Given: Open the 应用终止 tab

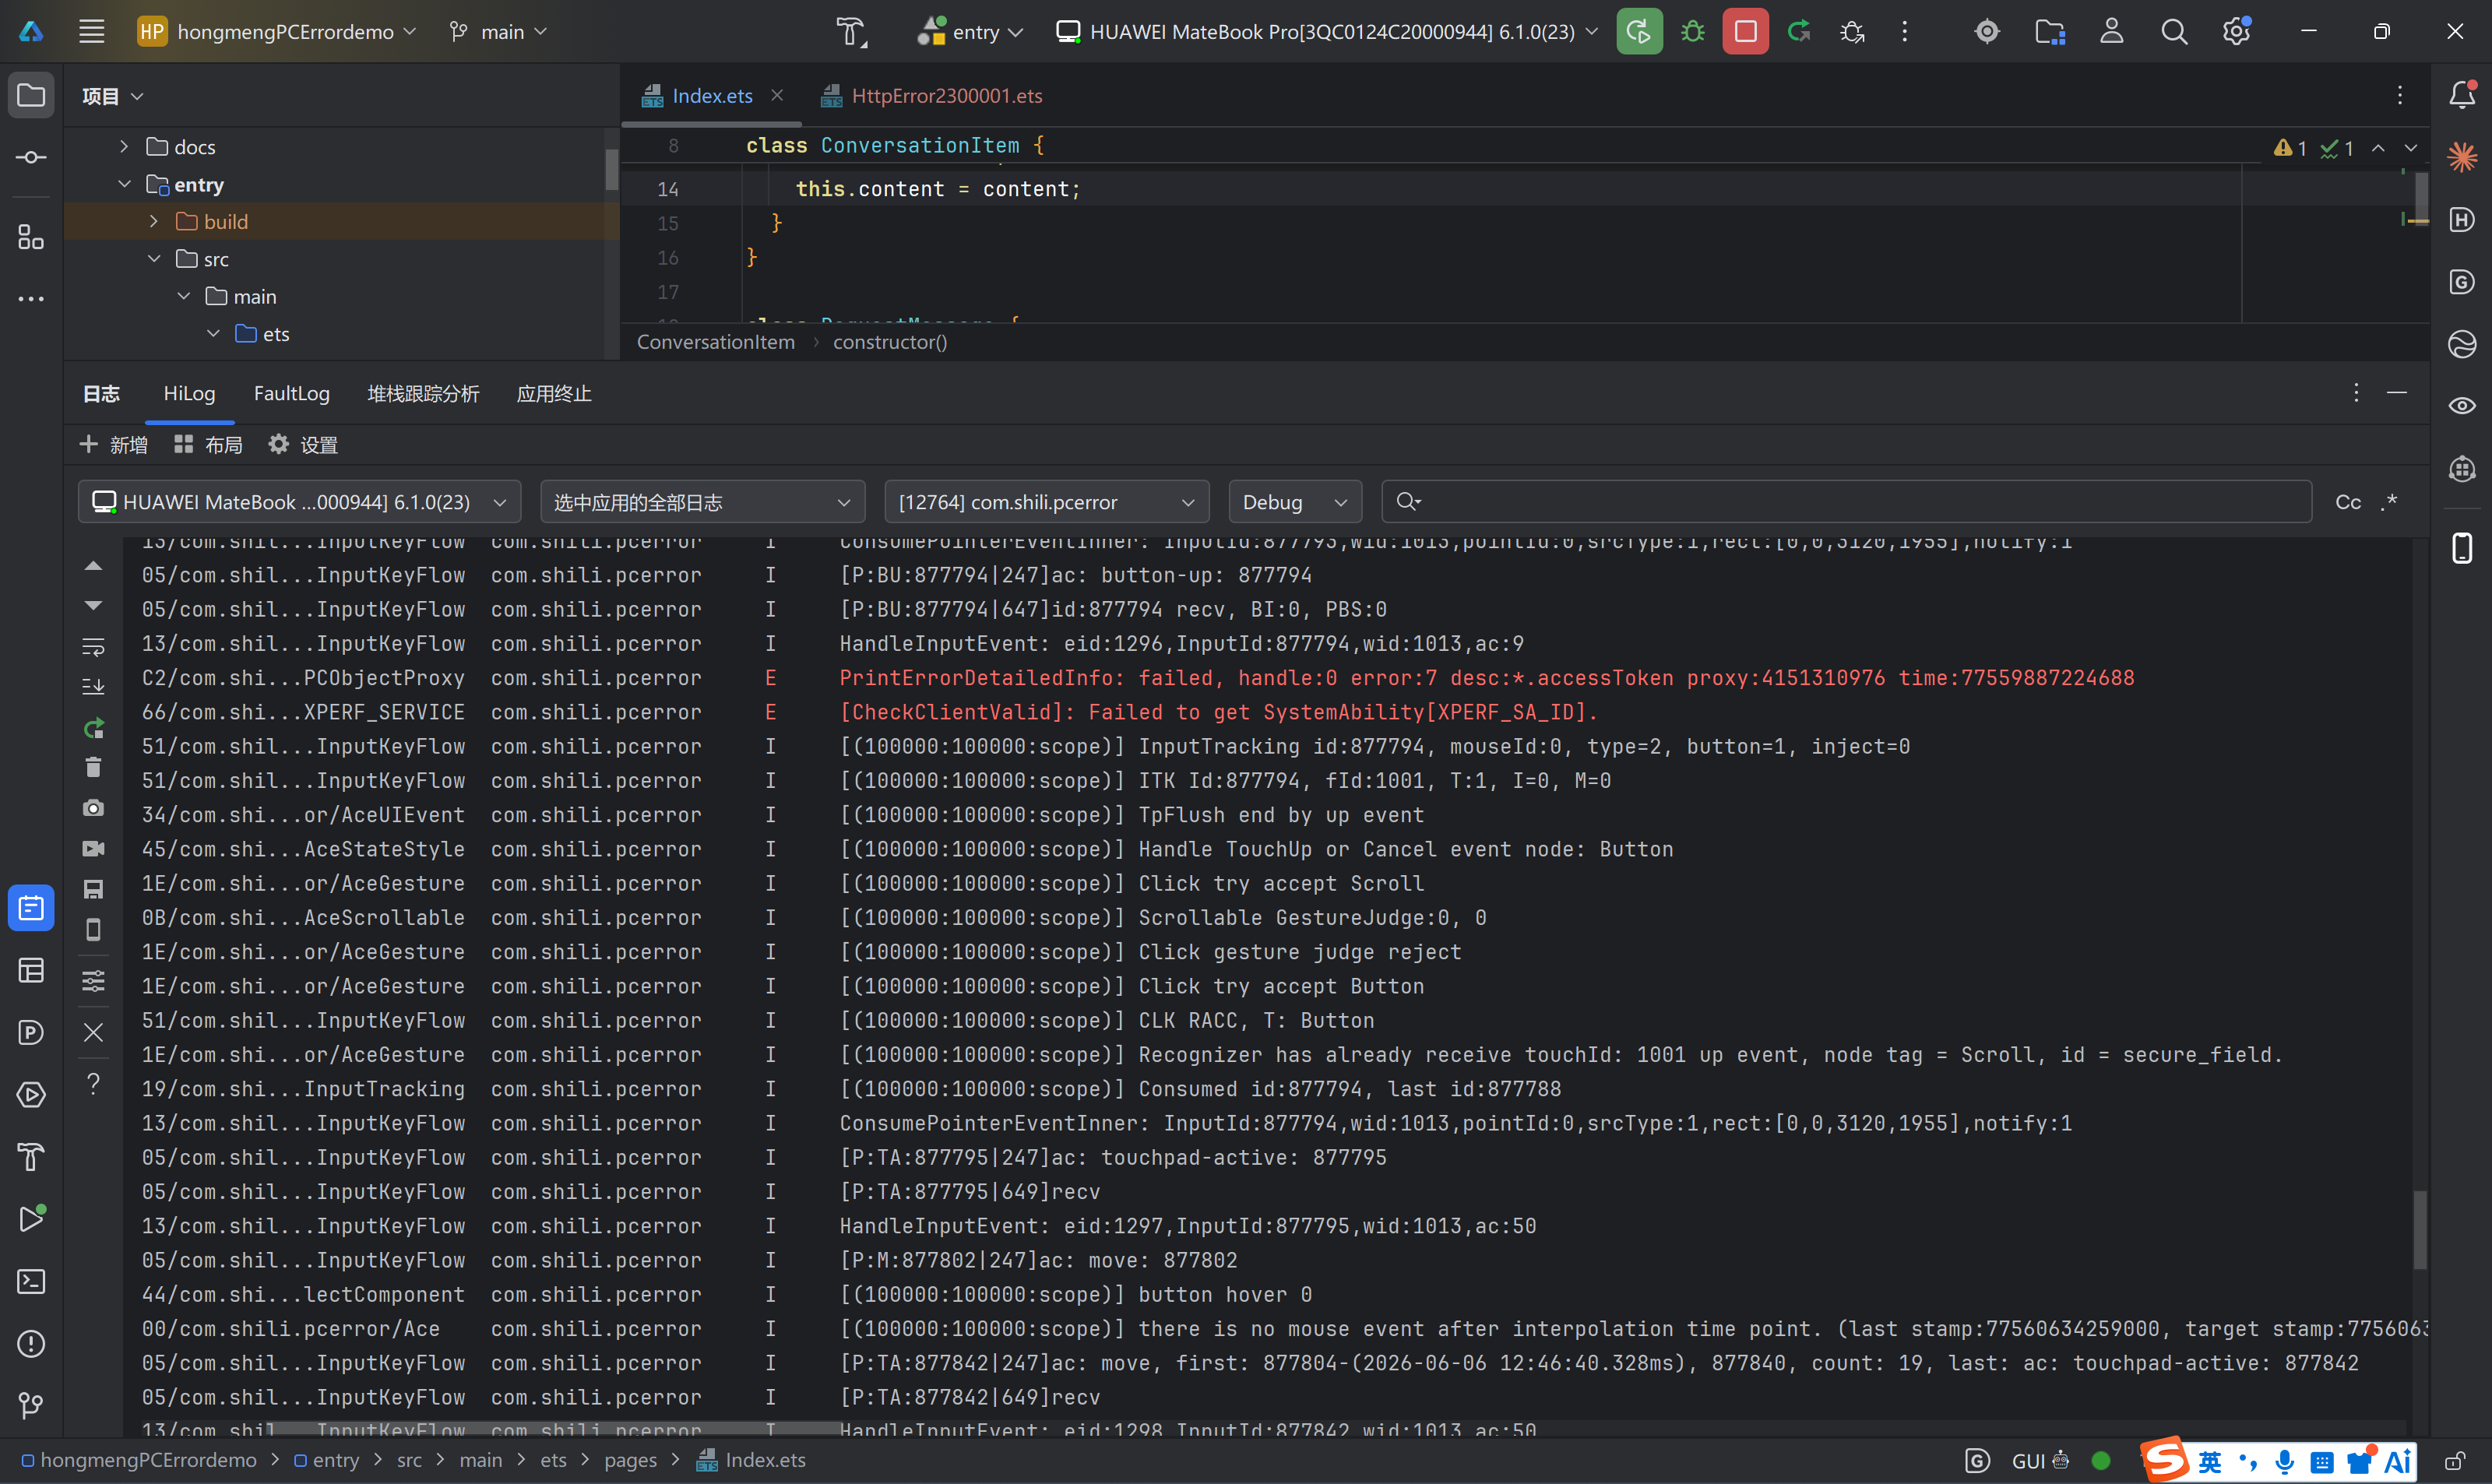Looking at the screenshot, I should pos(554,394).
